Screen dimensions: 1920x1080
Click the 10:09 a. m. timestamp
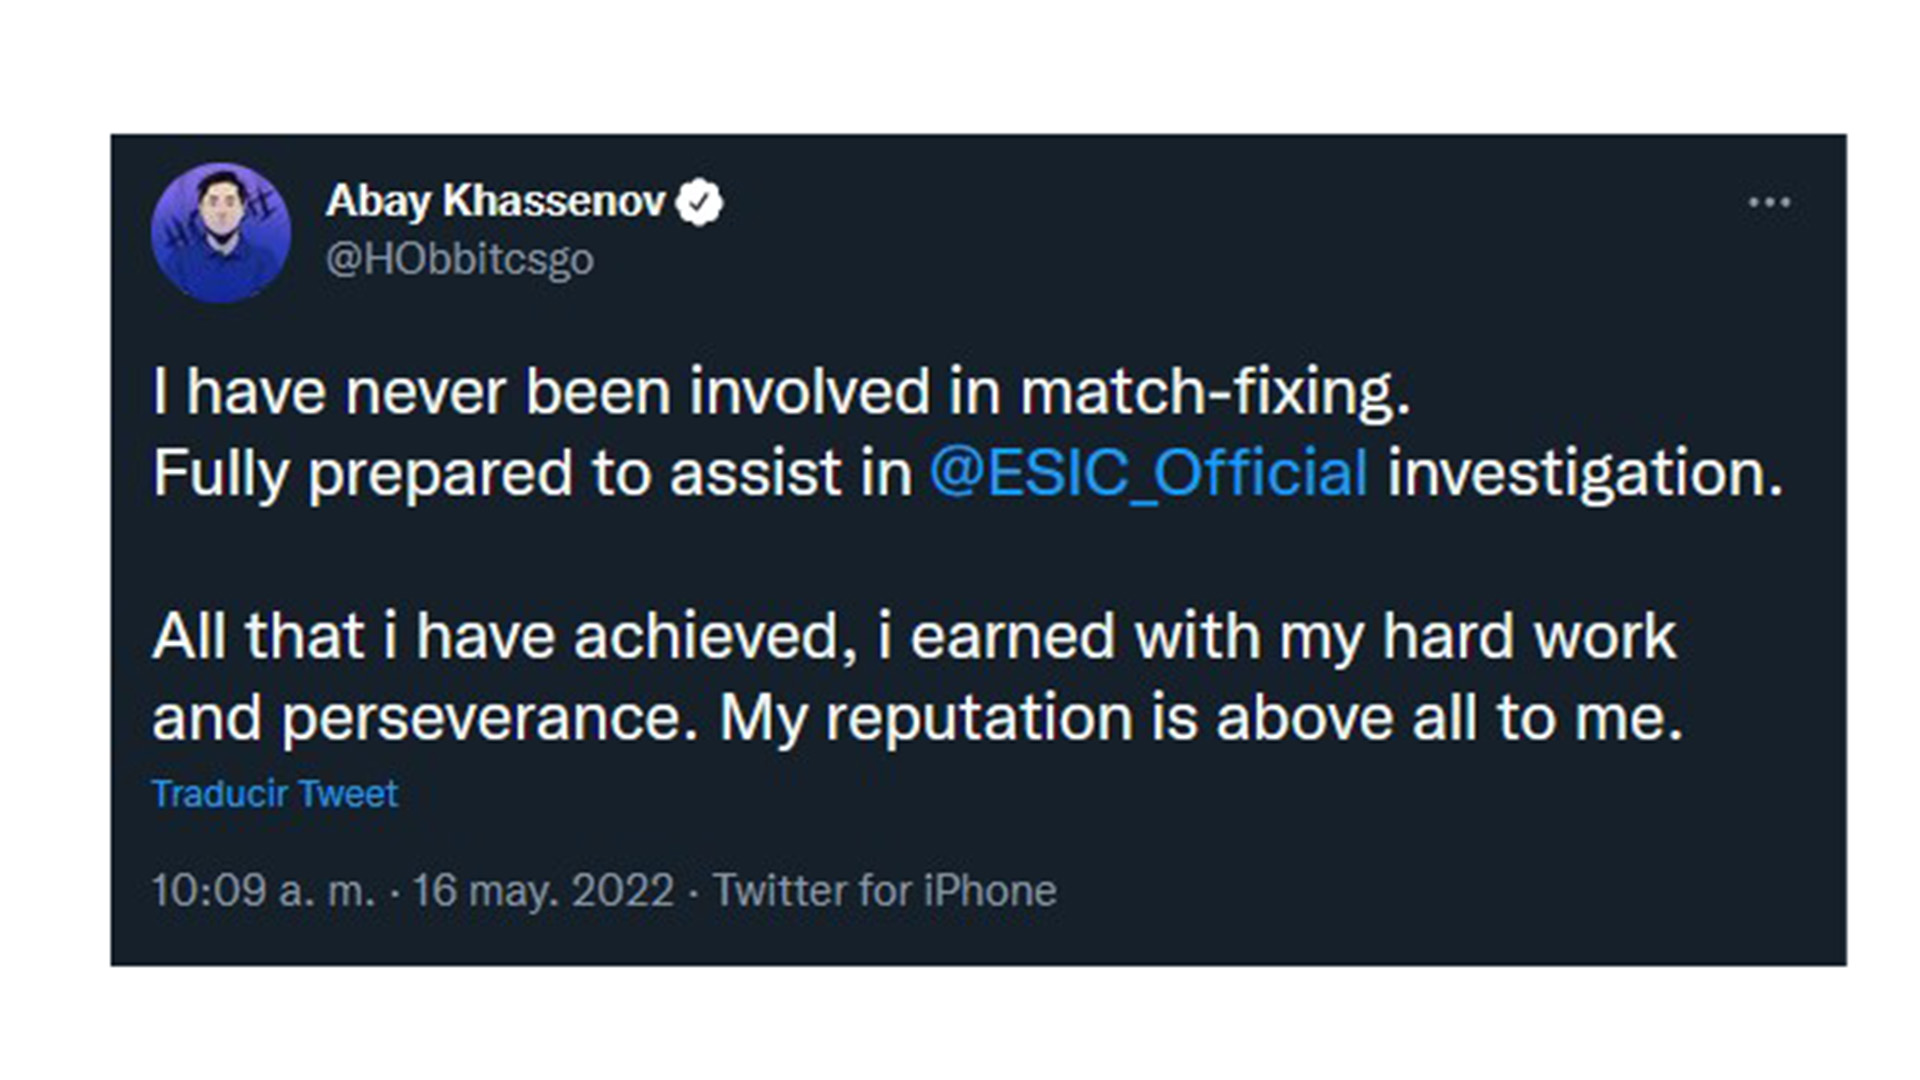(263, 890)
